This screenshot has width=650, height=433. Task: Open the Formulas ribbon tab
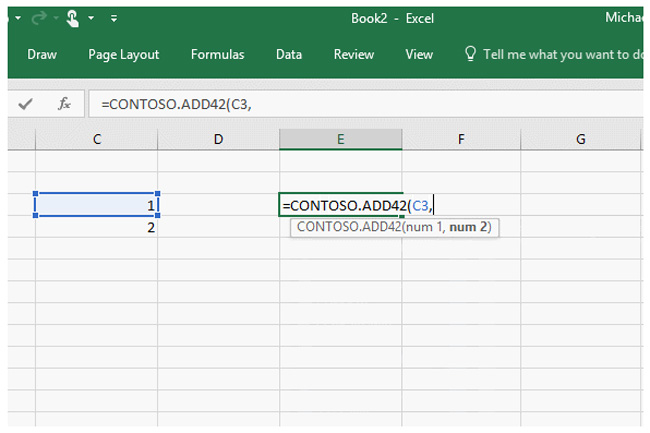(217, 54)
